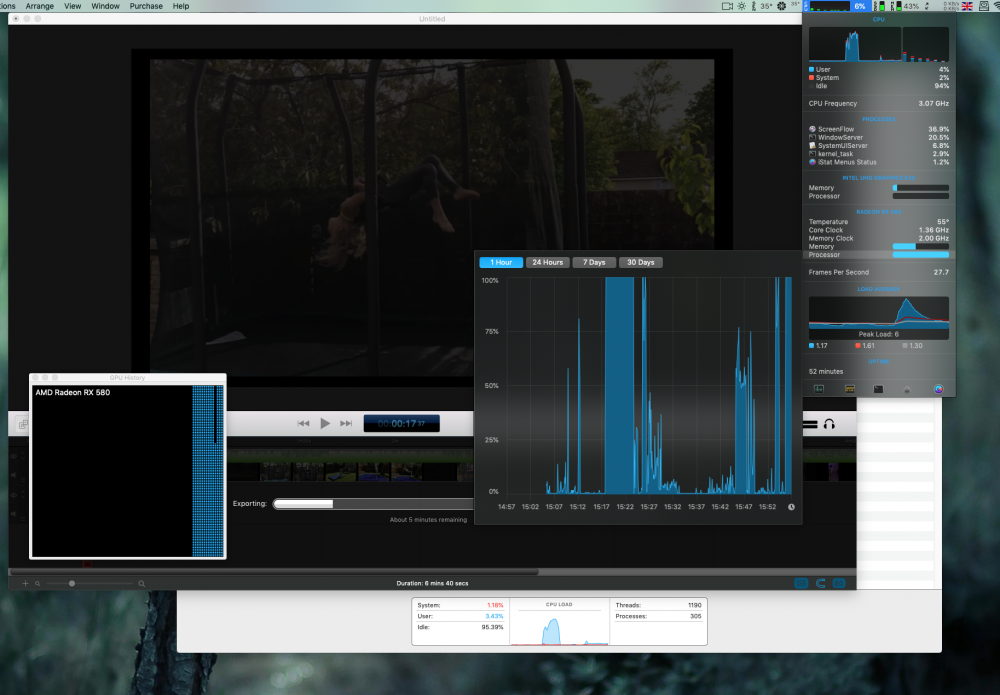Click the overlapping squares icon in ScreenFlow toolbar
Screen dimensions: 1000x695
click(x=23, y=424)
